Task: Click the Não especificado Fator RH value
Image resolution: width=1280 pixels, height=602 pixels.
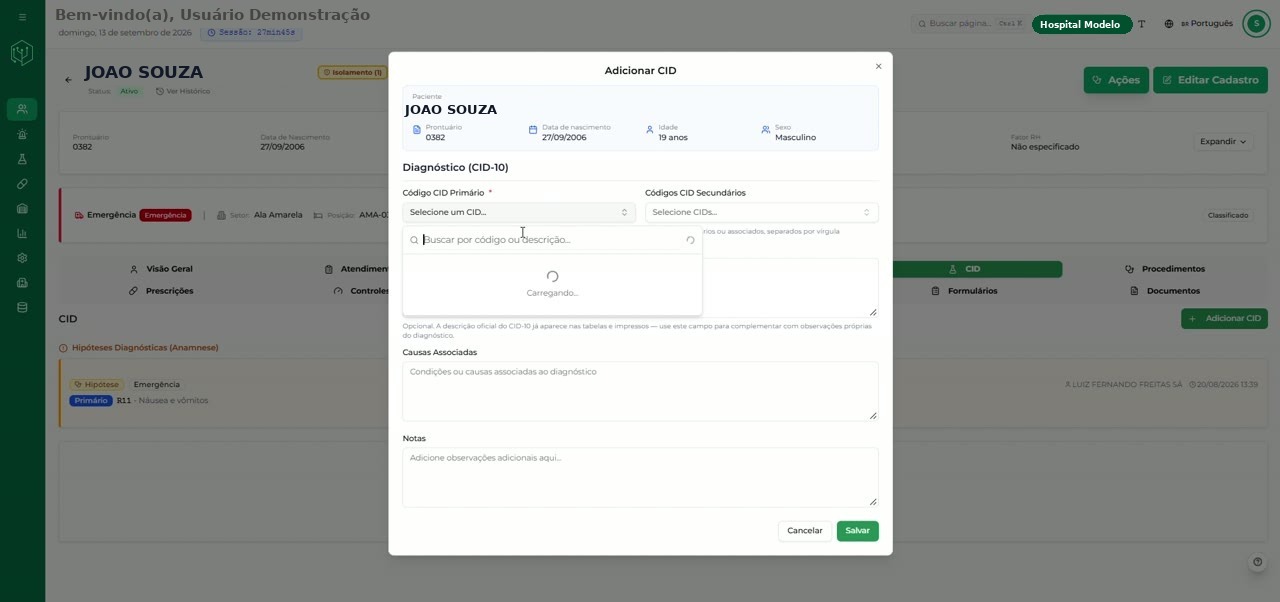Action: click(x=1045, y=147)
